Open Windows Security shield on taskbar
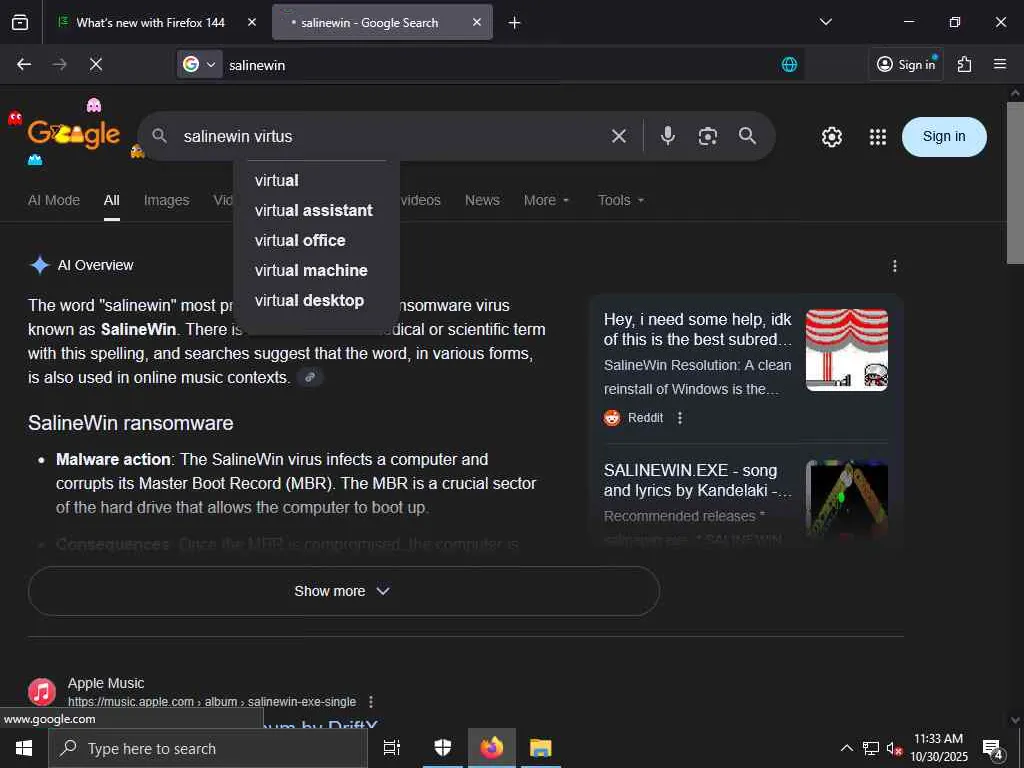 pos(443,748)
